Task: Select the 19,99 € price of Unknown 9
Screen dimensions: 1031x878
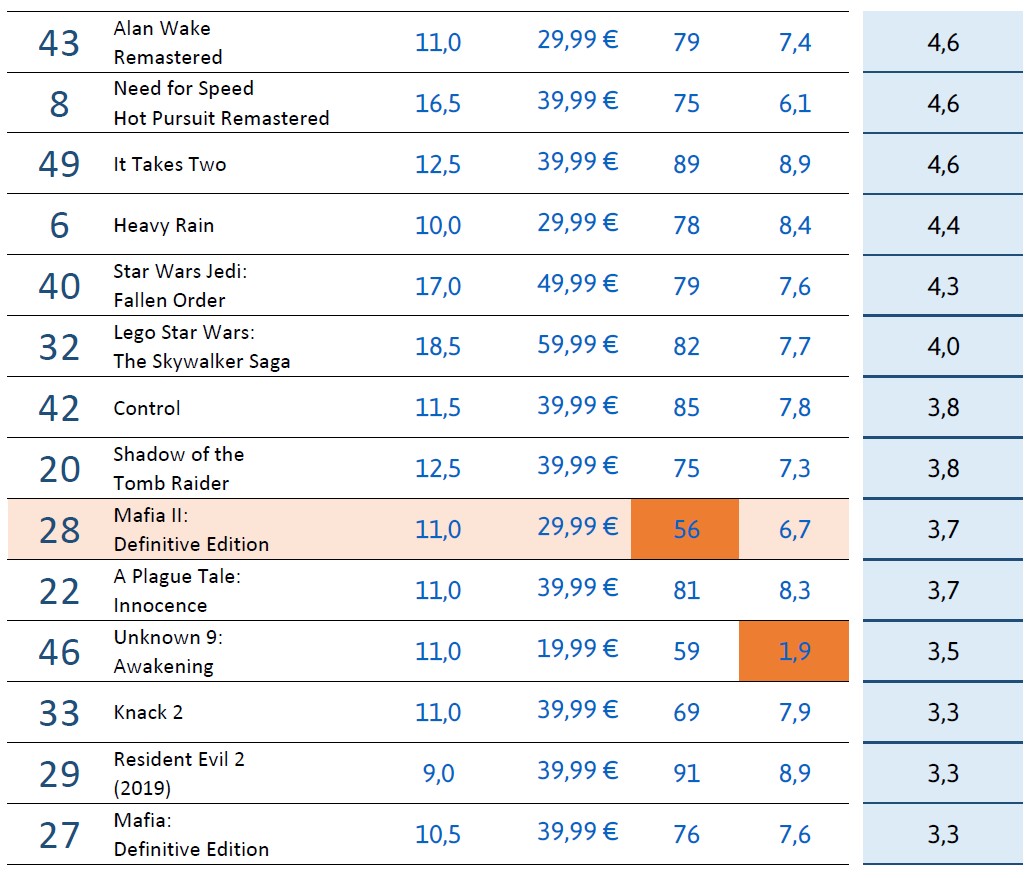Action: click(577, 651)
